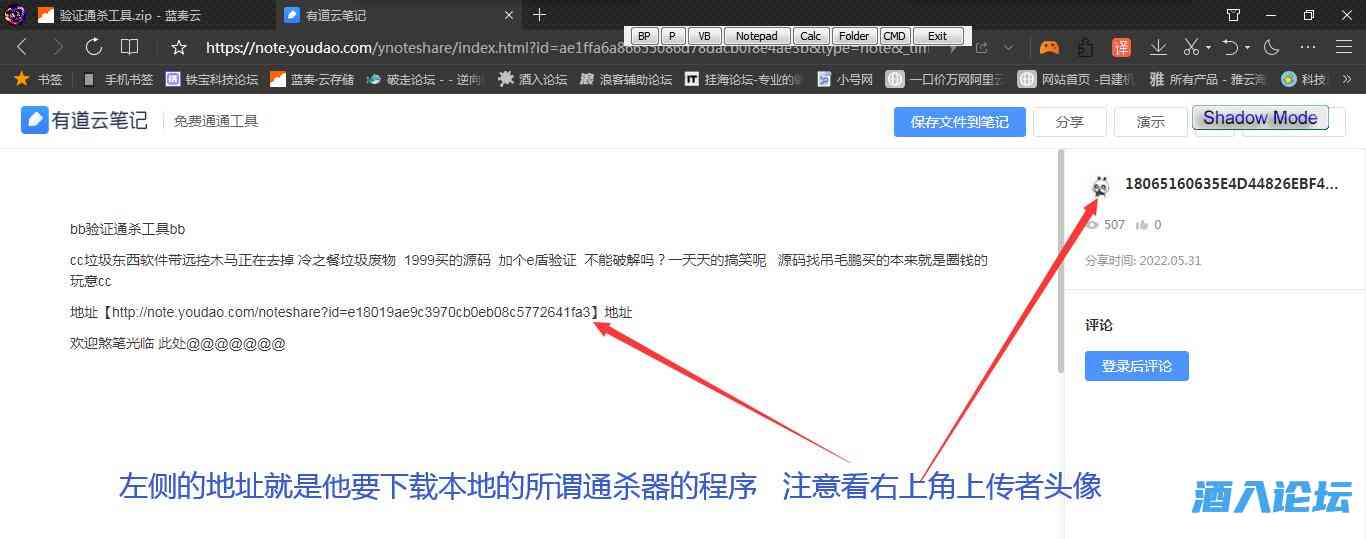
Task: Click the views eye icon showing 507
Action: pos(1092,225)
